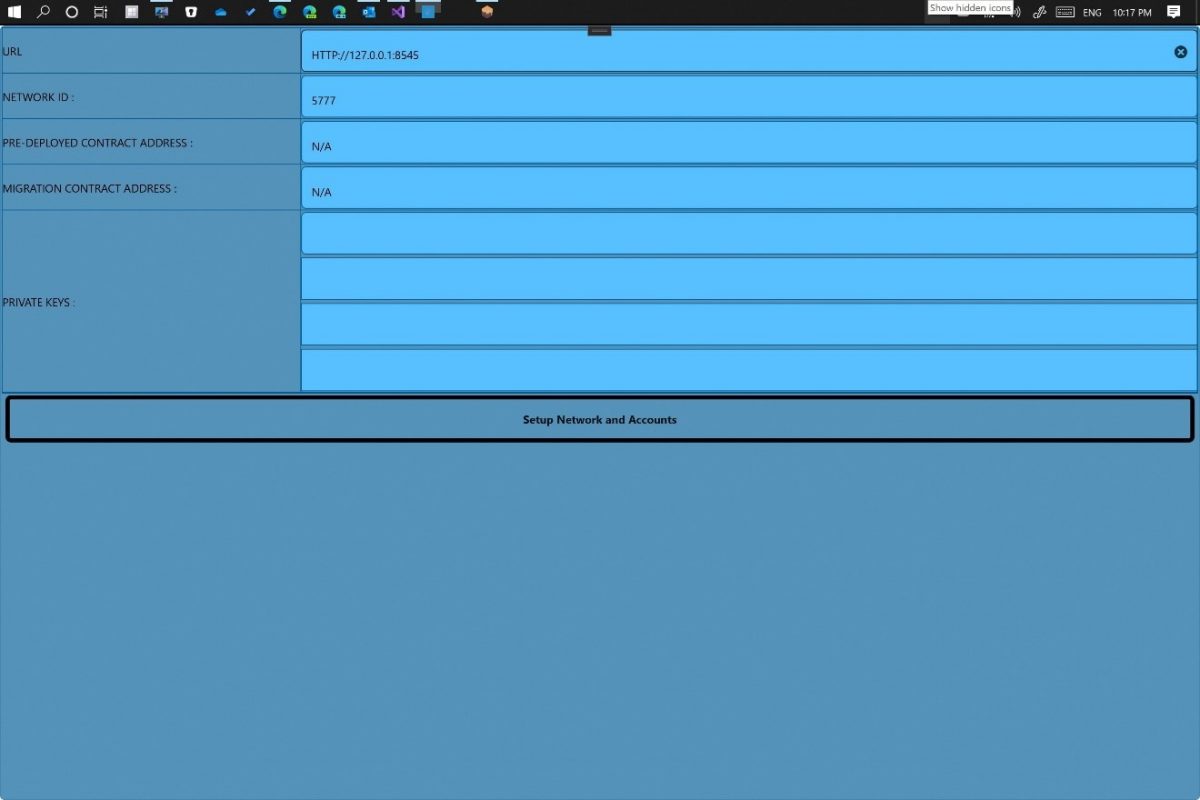The height and width of the screenshot is (800, 1200).
Task: Click the Migration Contract Address field
Action: coord(748,189)
